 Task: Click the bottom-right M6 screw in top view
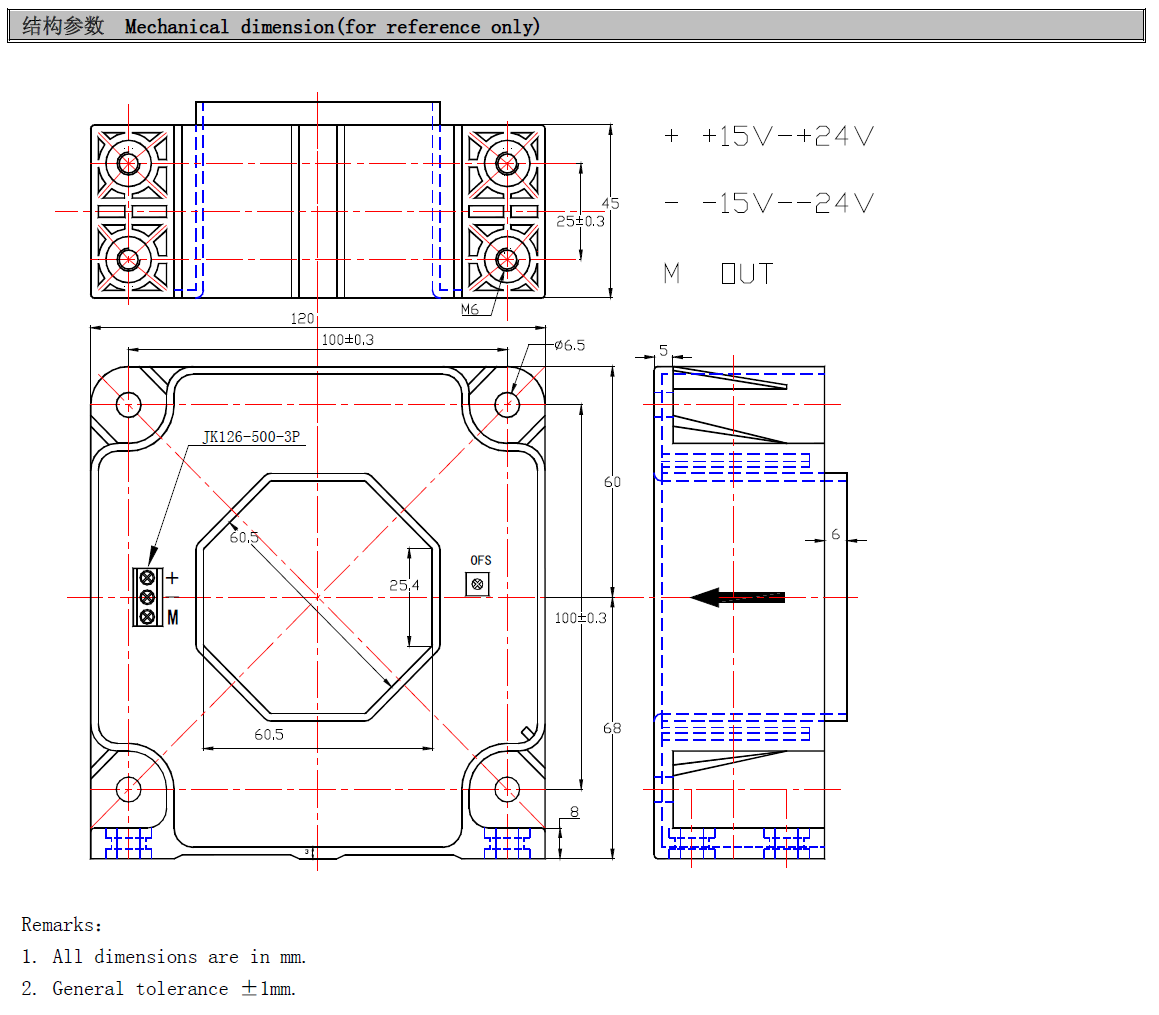(x=506, y=259)
